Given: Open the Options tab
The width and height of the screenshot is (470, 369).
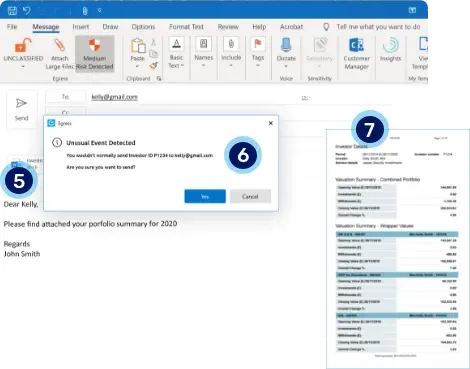Looking at the screenshot, I should [x=143, y=27].
